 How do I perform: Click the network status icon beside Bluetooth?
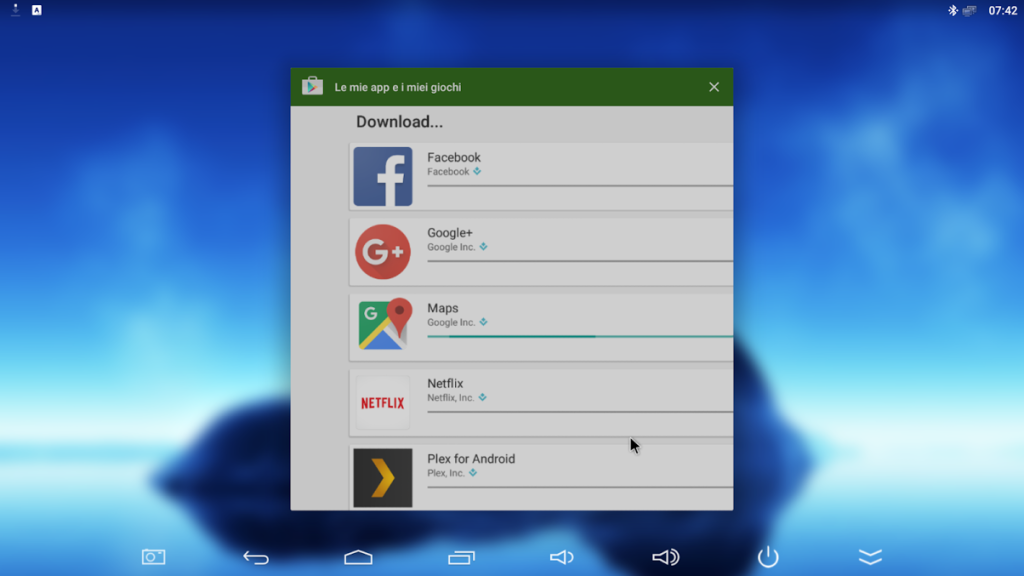coord(970,10)
